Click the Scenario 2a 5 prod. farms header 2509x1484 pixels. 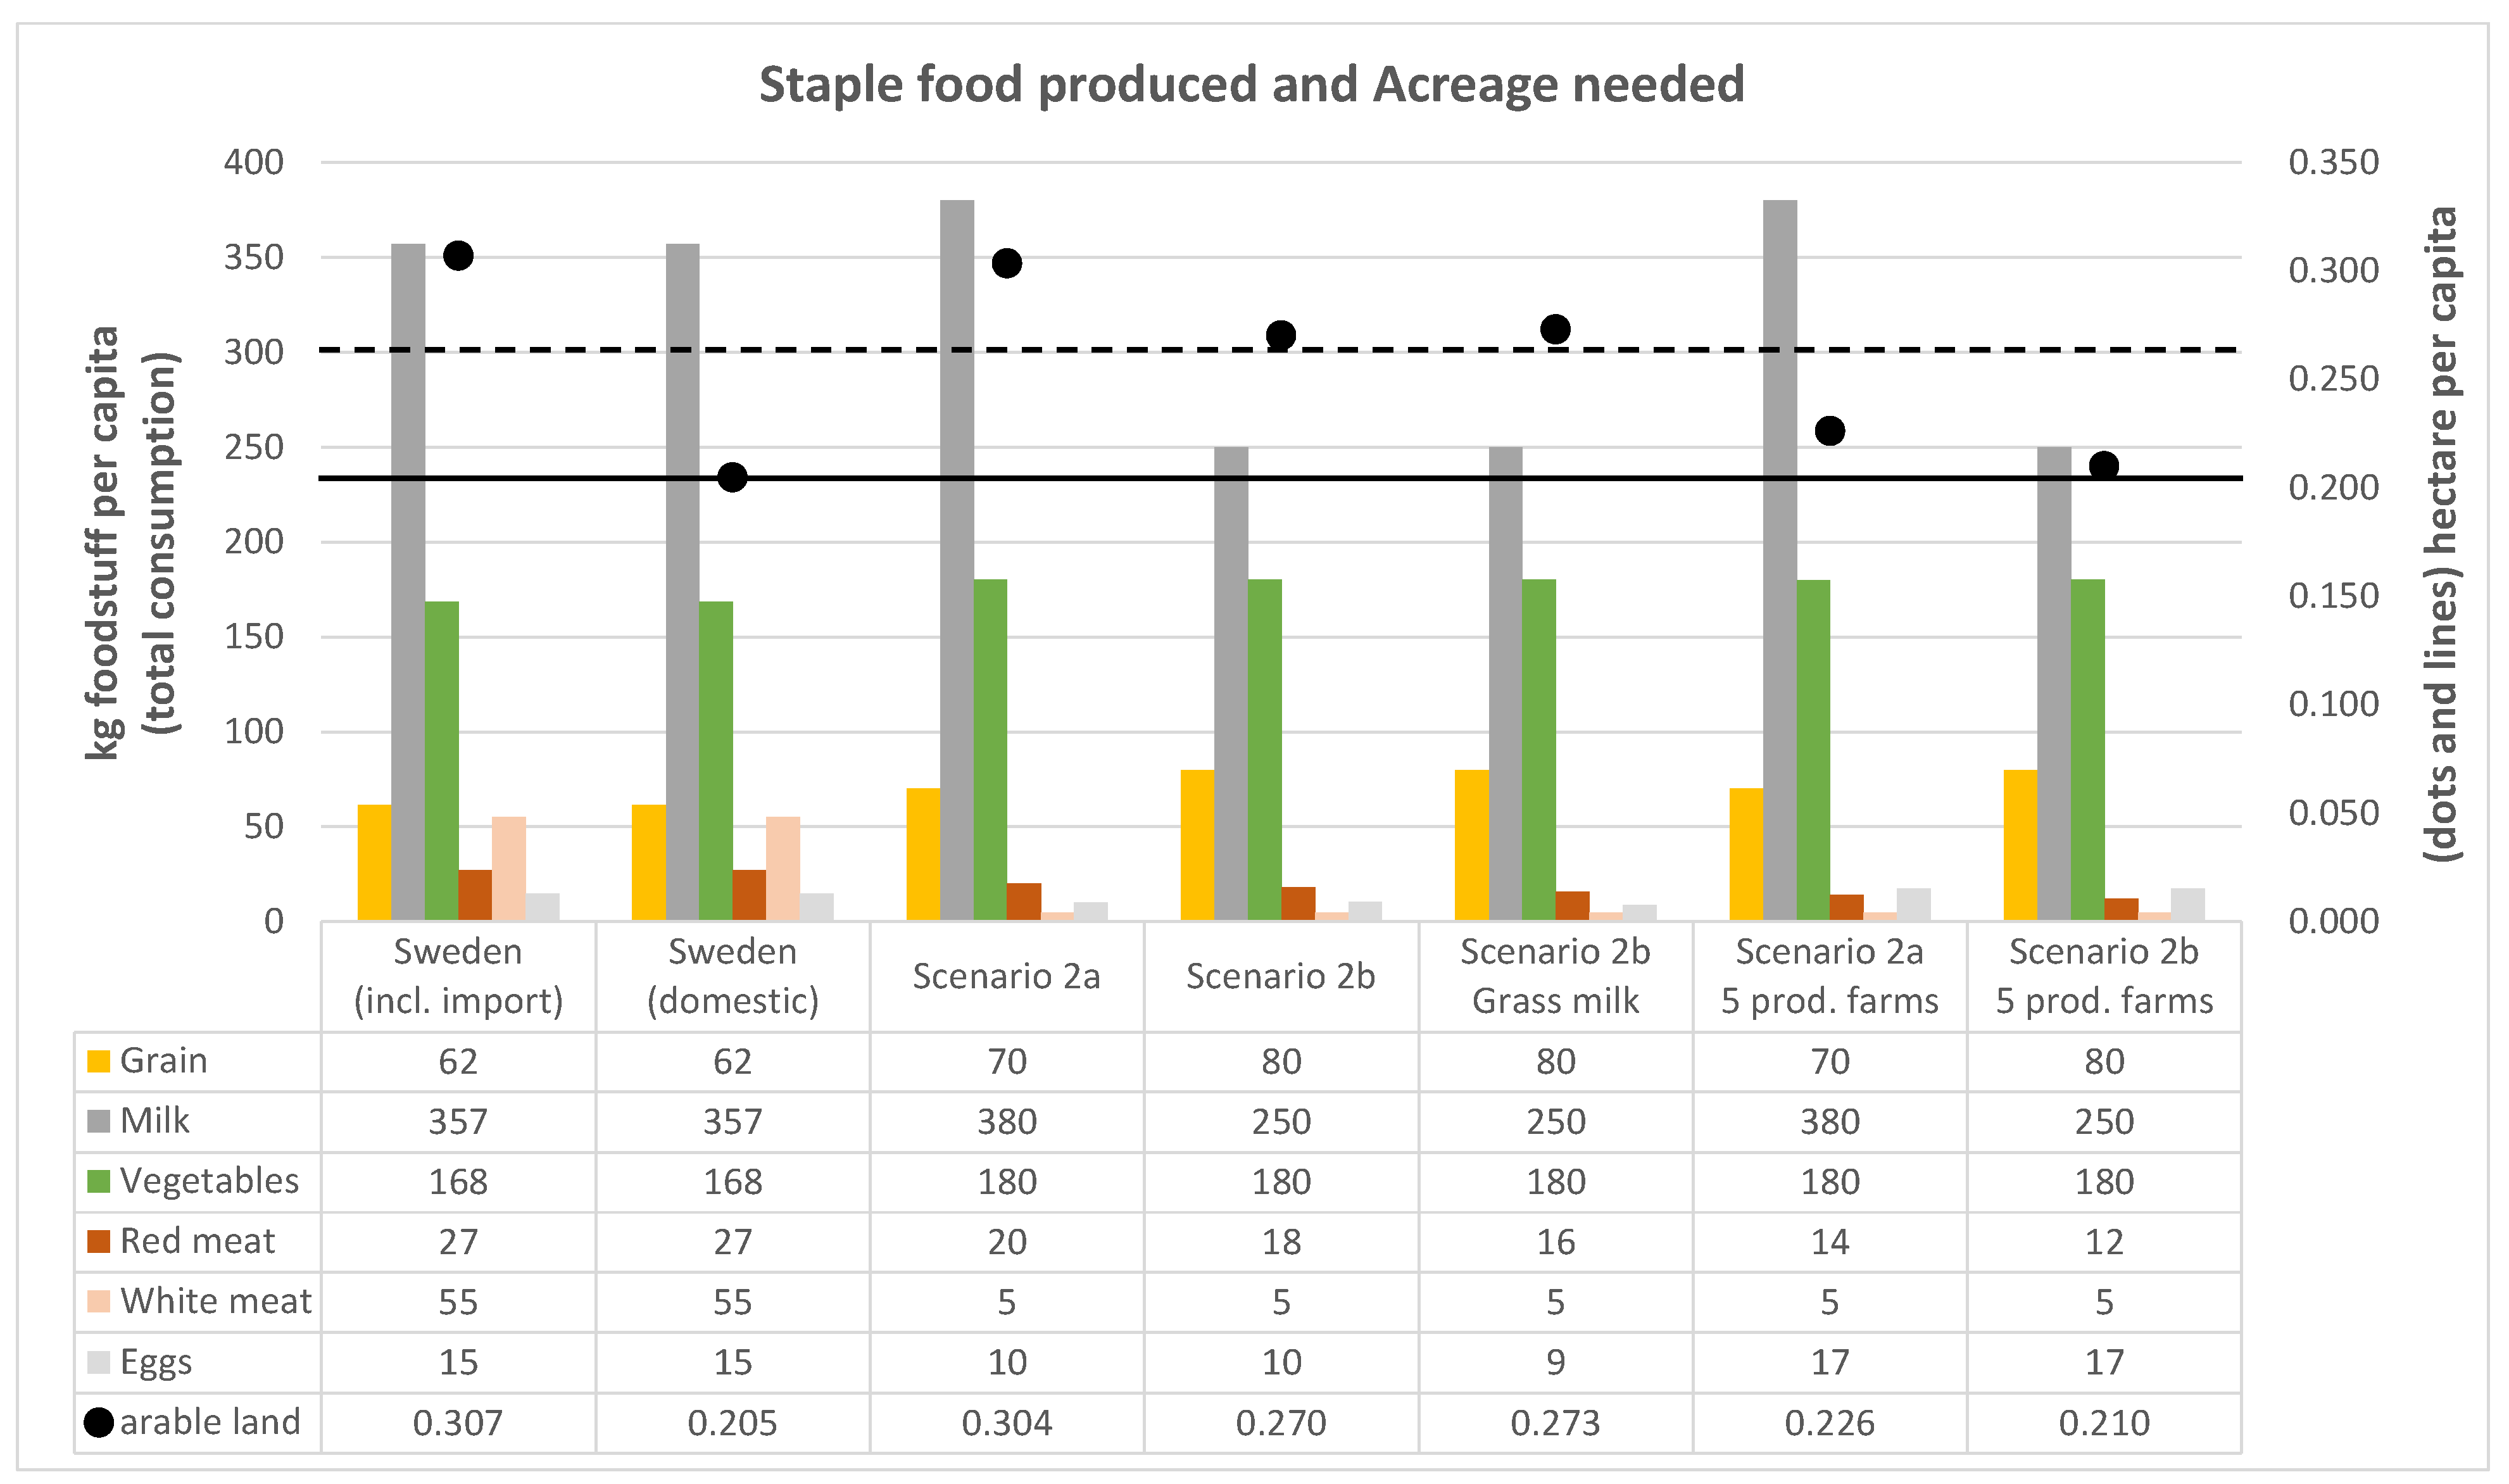[1829, 976]
